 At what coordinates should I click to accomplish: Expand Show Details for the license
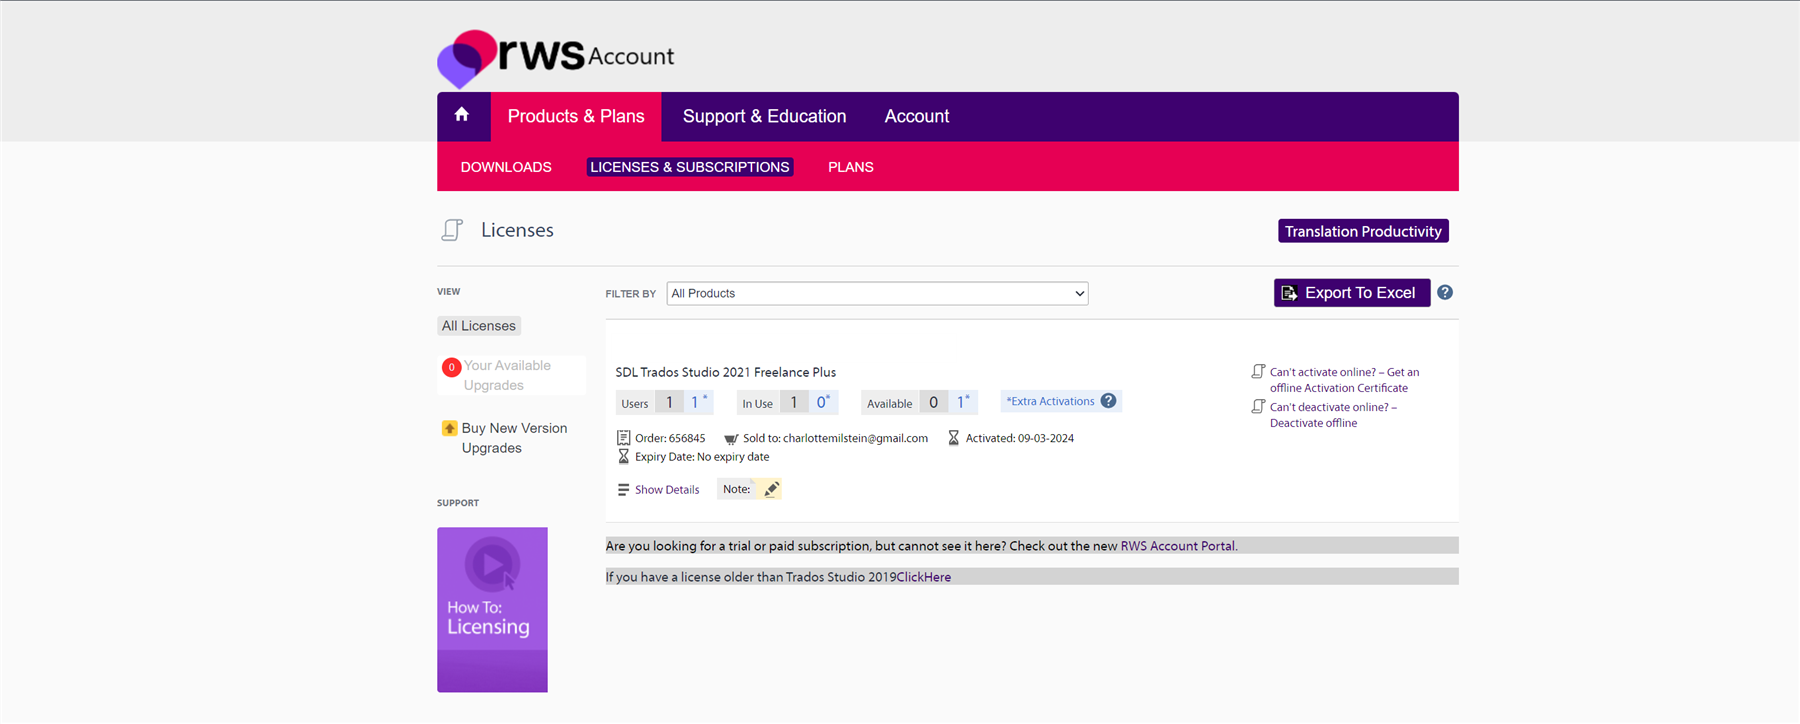[667, 490]
